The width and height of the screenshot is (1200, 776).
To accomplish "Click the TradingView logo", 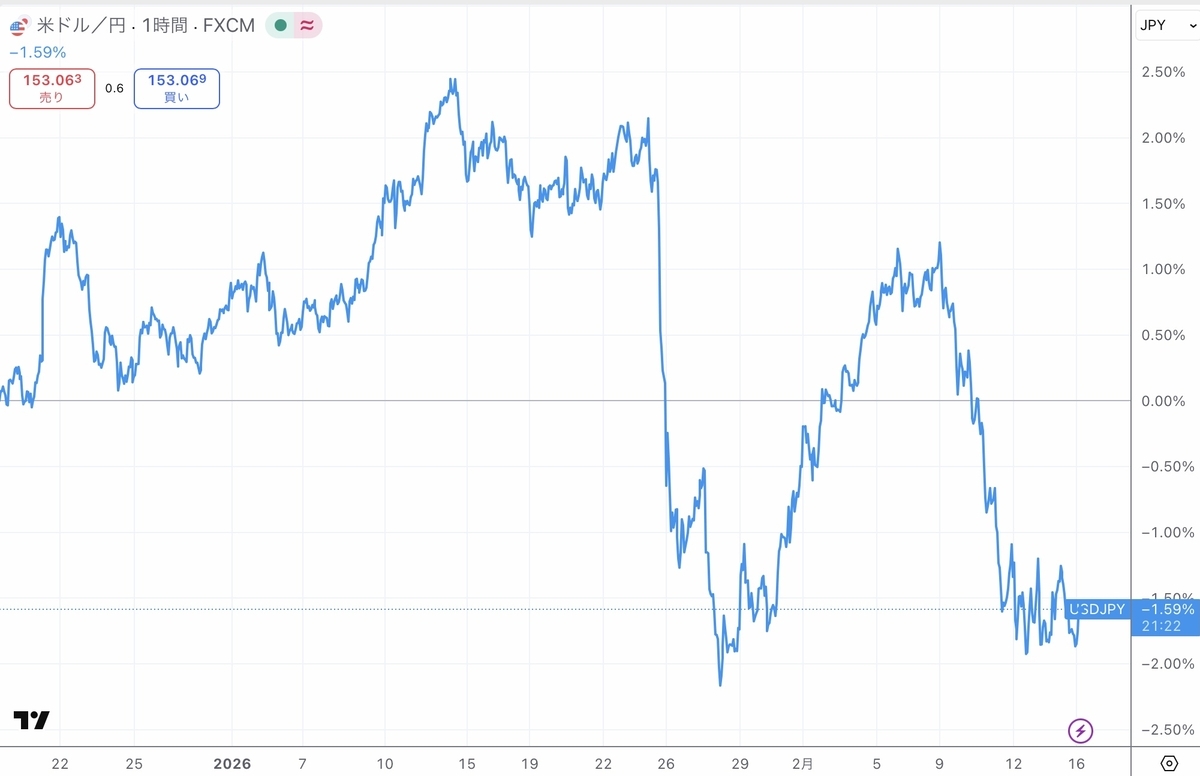I will point(31,720).
